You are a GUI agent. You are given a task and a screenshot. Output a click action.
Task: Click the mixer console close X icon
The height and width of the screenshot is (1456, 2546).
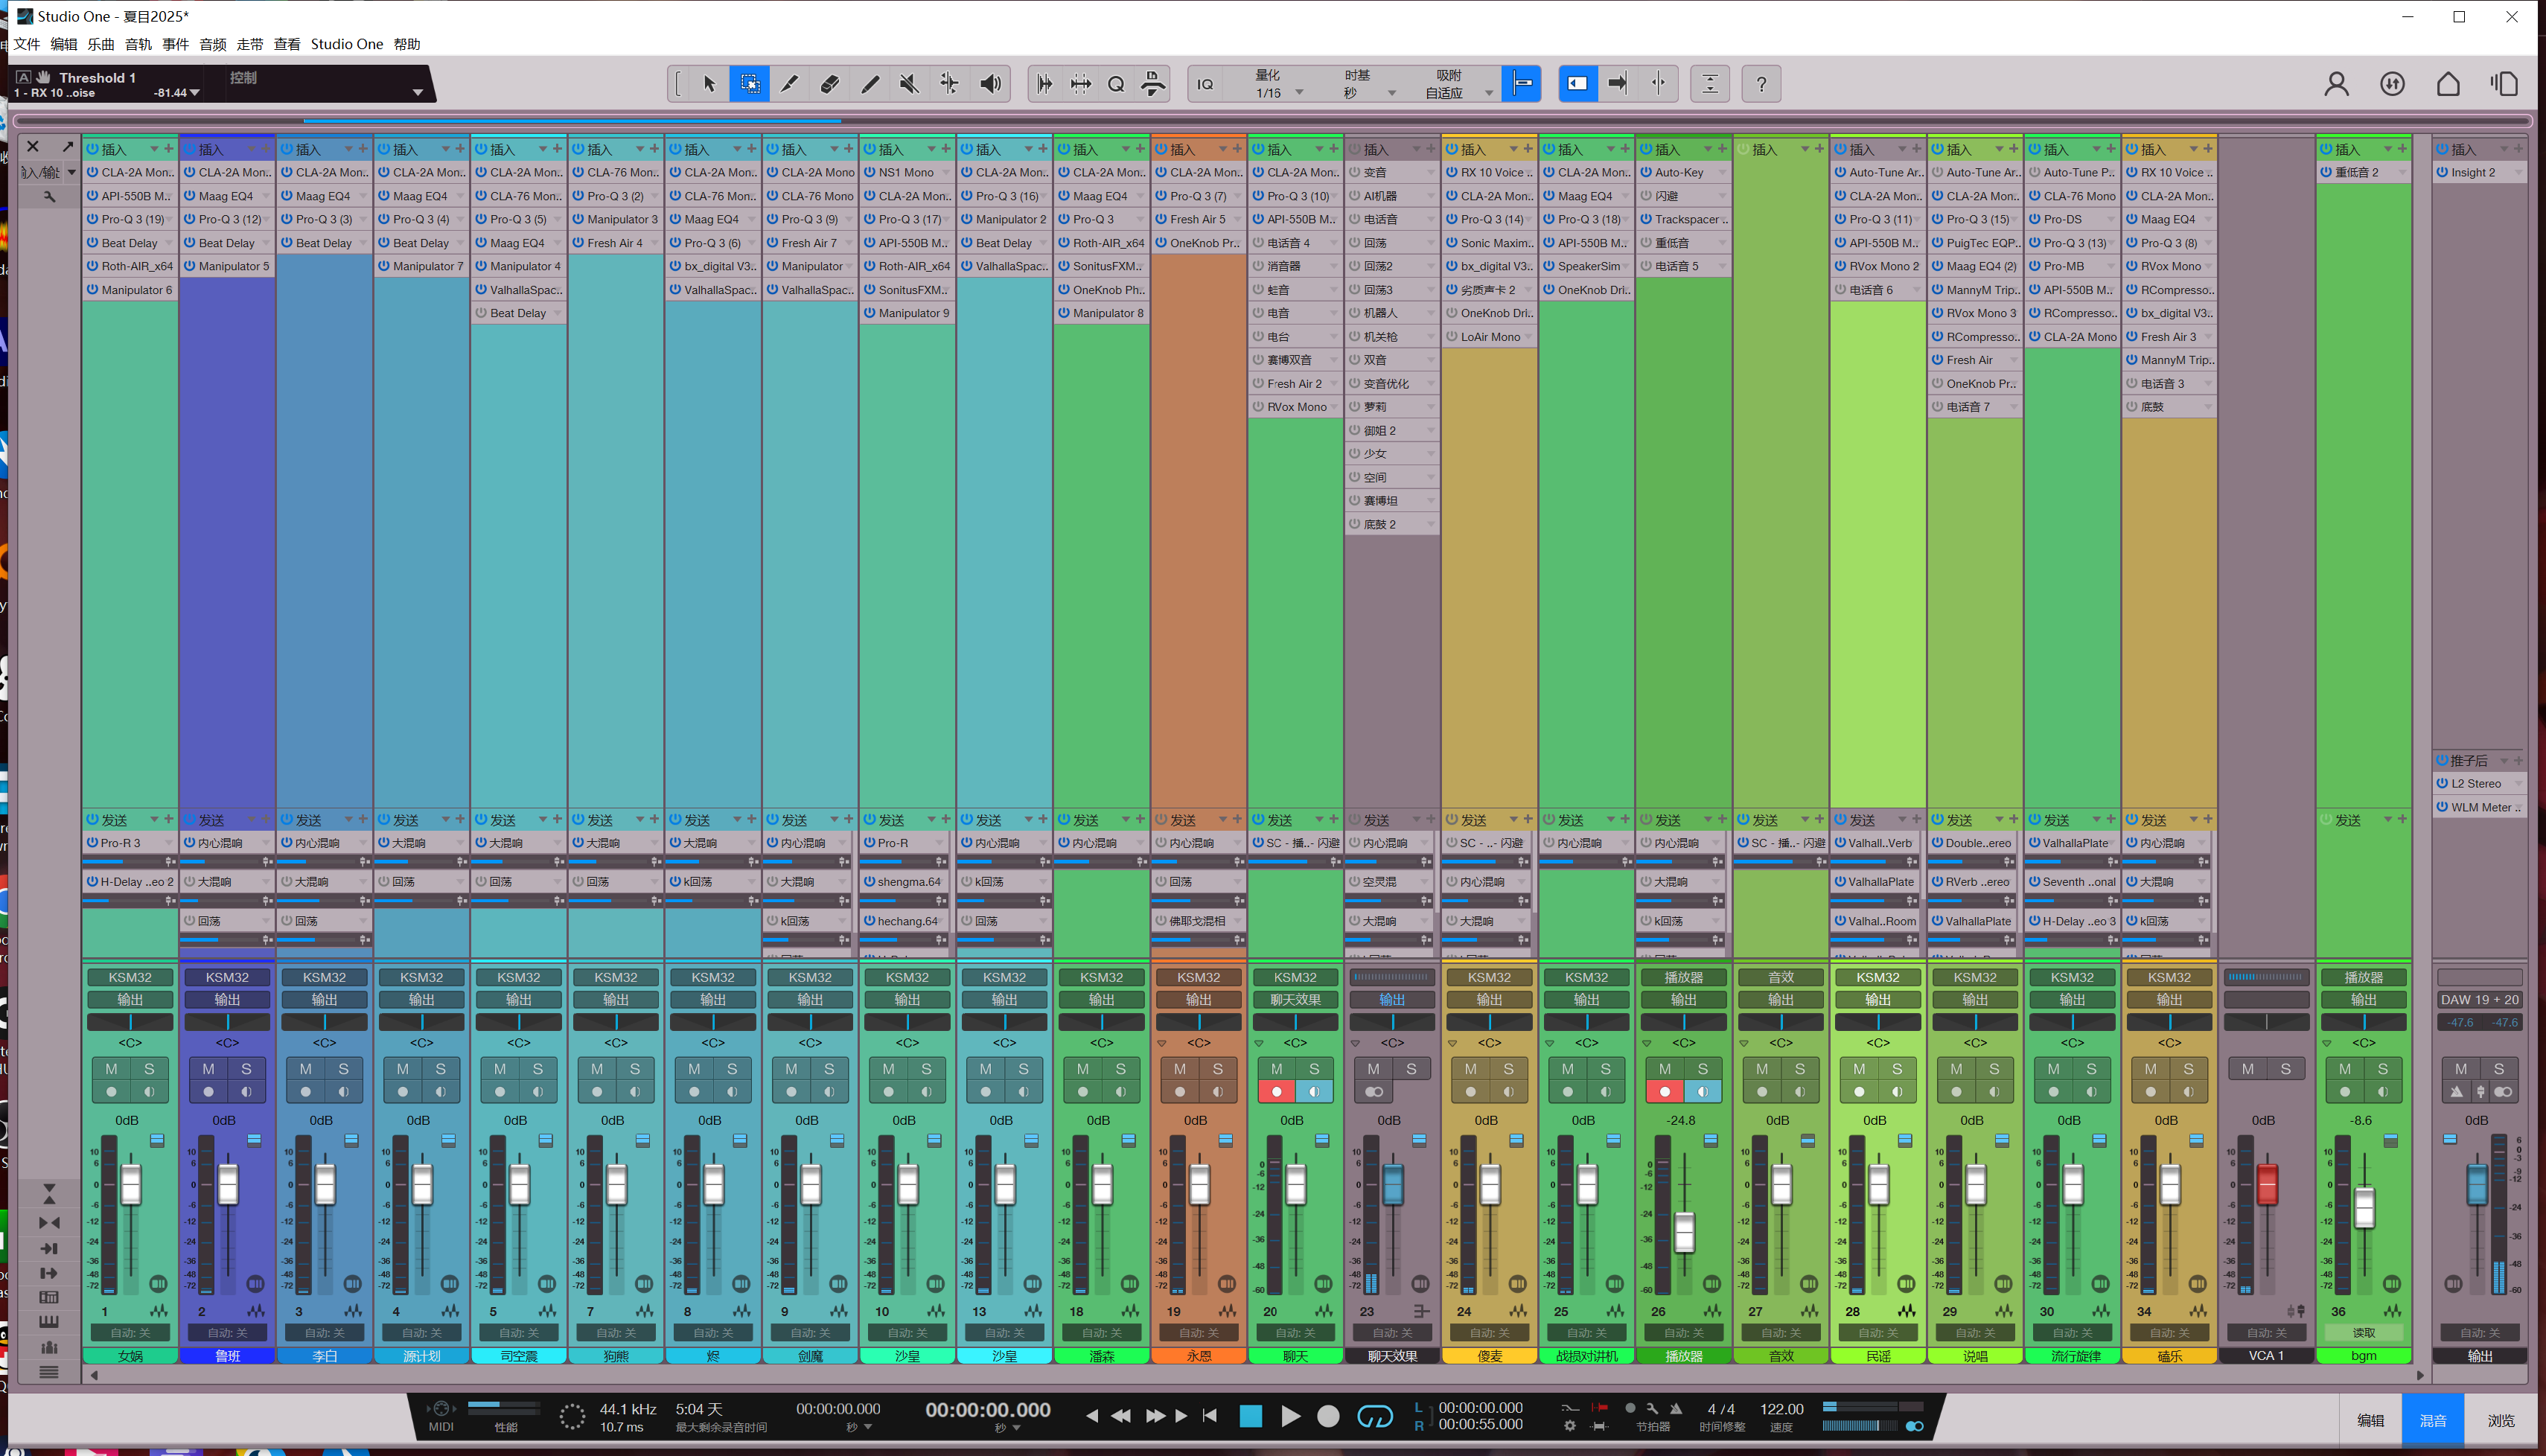[33, 147]
